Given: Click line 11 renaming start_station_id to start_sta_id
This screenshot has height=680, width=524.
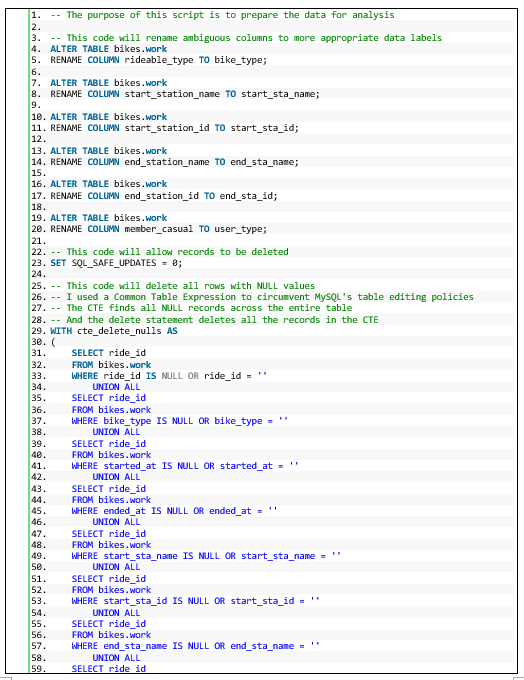Looking at the screenshot, I should pos(174,128).
